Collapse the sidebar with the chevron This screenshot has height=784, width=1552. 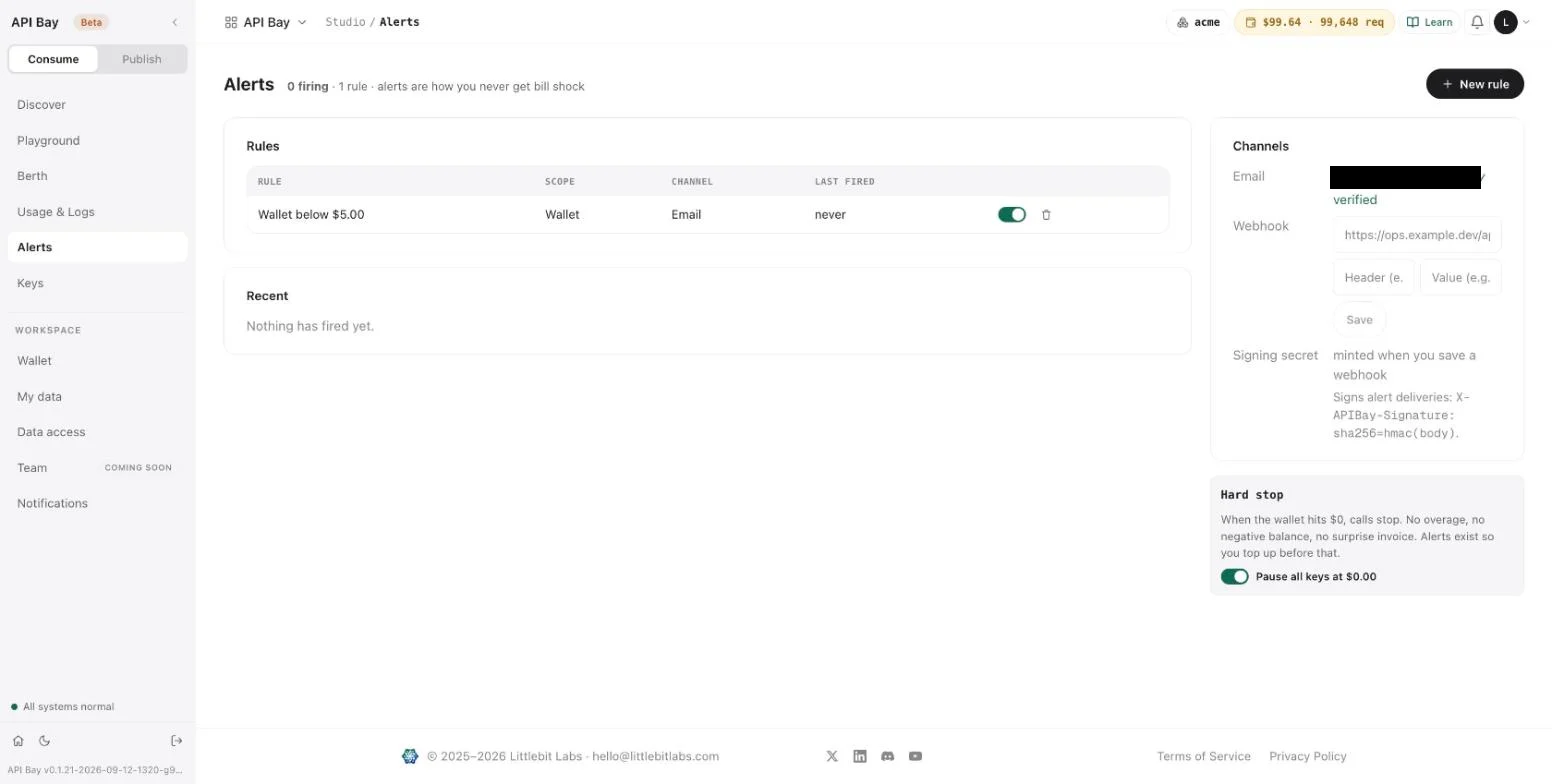[175, 22]
